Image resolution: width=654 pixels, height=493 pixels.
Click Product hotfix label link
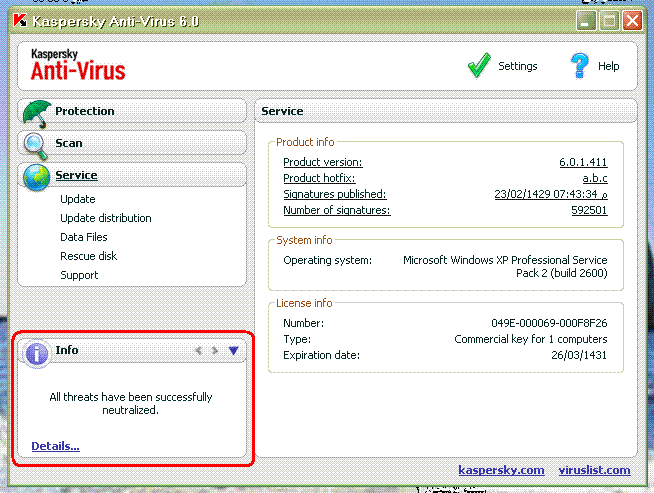pyautogui.click(x=319, y=178)
